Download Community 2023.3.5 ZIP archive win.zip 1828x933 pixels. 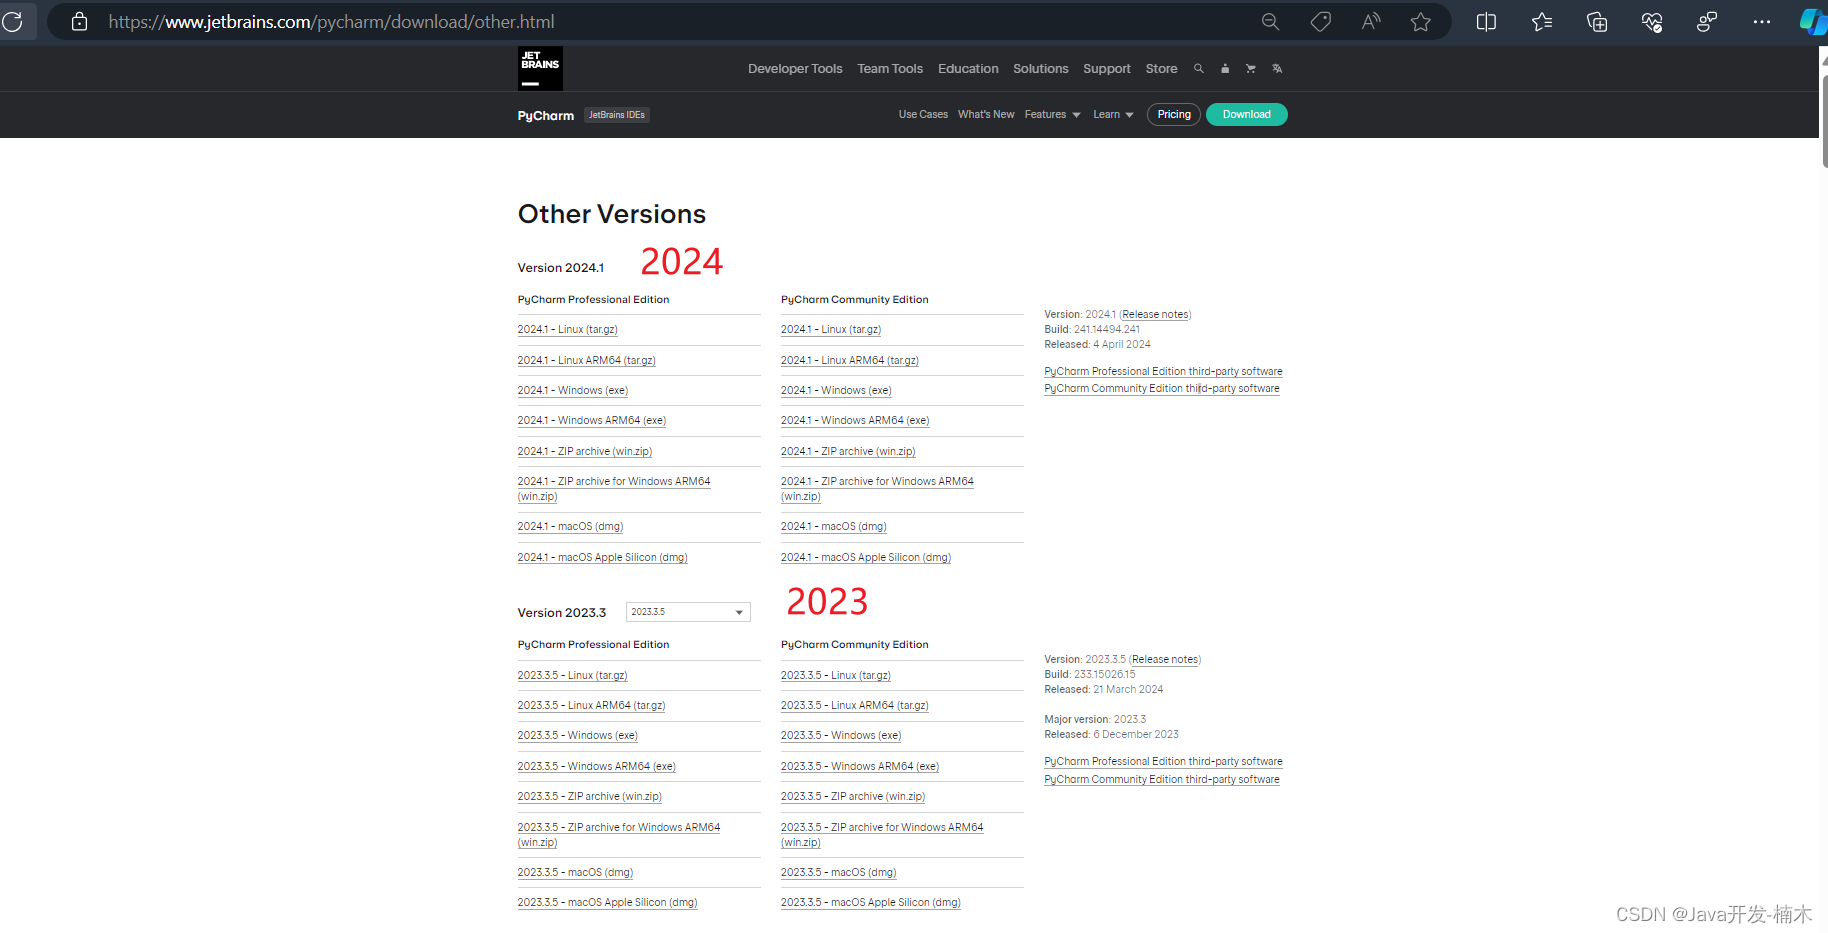coord(853,797)
